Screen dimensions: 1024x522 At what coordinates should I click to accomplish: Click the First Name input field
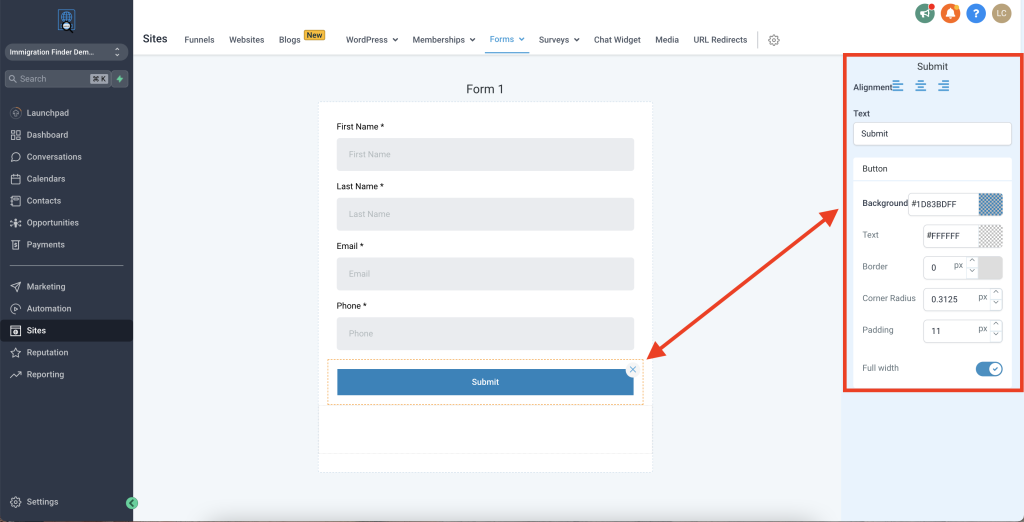[x=485, y=155]
